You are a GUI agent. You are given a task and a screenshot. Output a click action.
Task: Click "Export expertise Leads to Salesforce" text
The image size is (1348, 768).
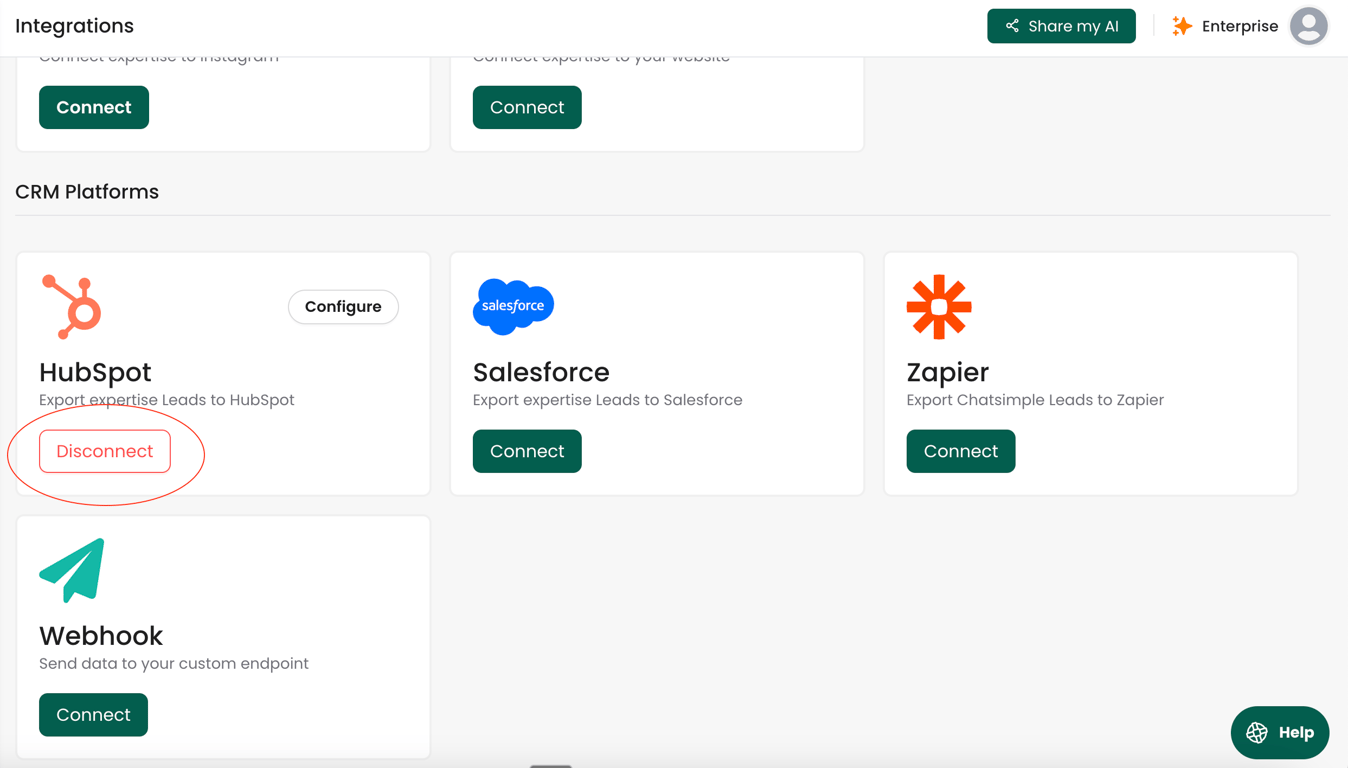608,400
